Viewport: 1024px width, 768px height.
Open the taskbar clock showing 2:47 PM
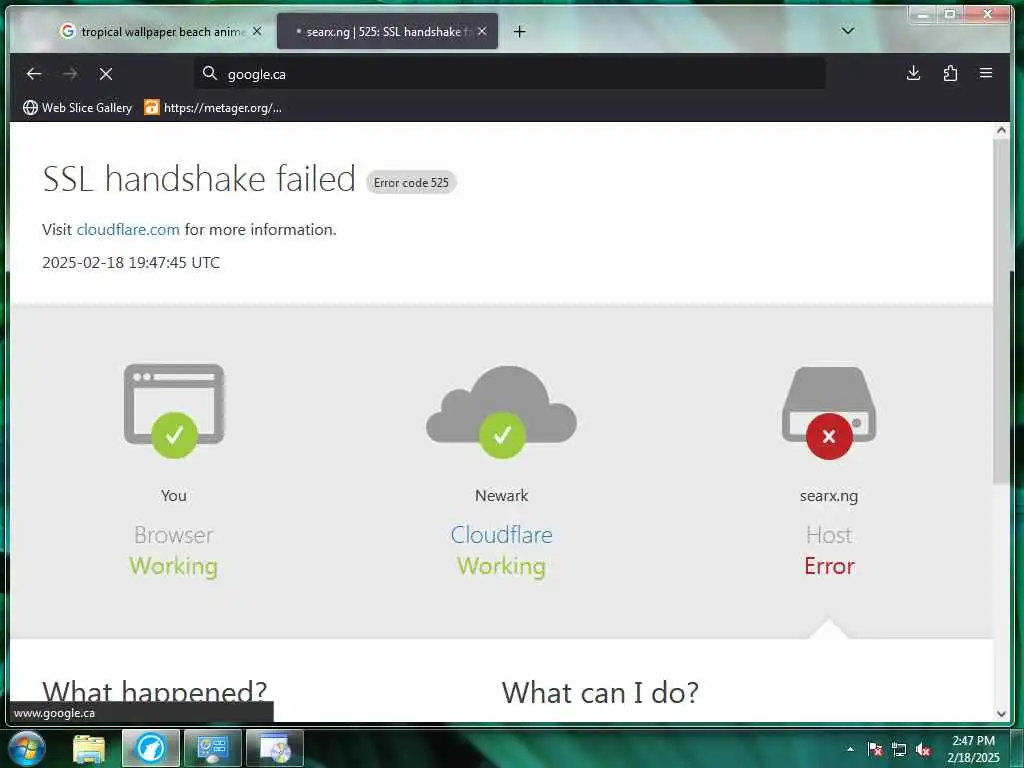point(973,749)
